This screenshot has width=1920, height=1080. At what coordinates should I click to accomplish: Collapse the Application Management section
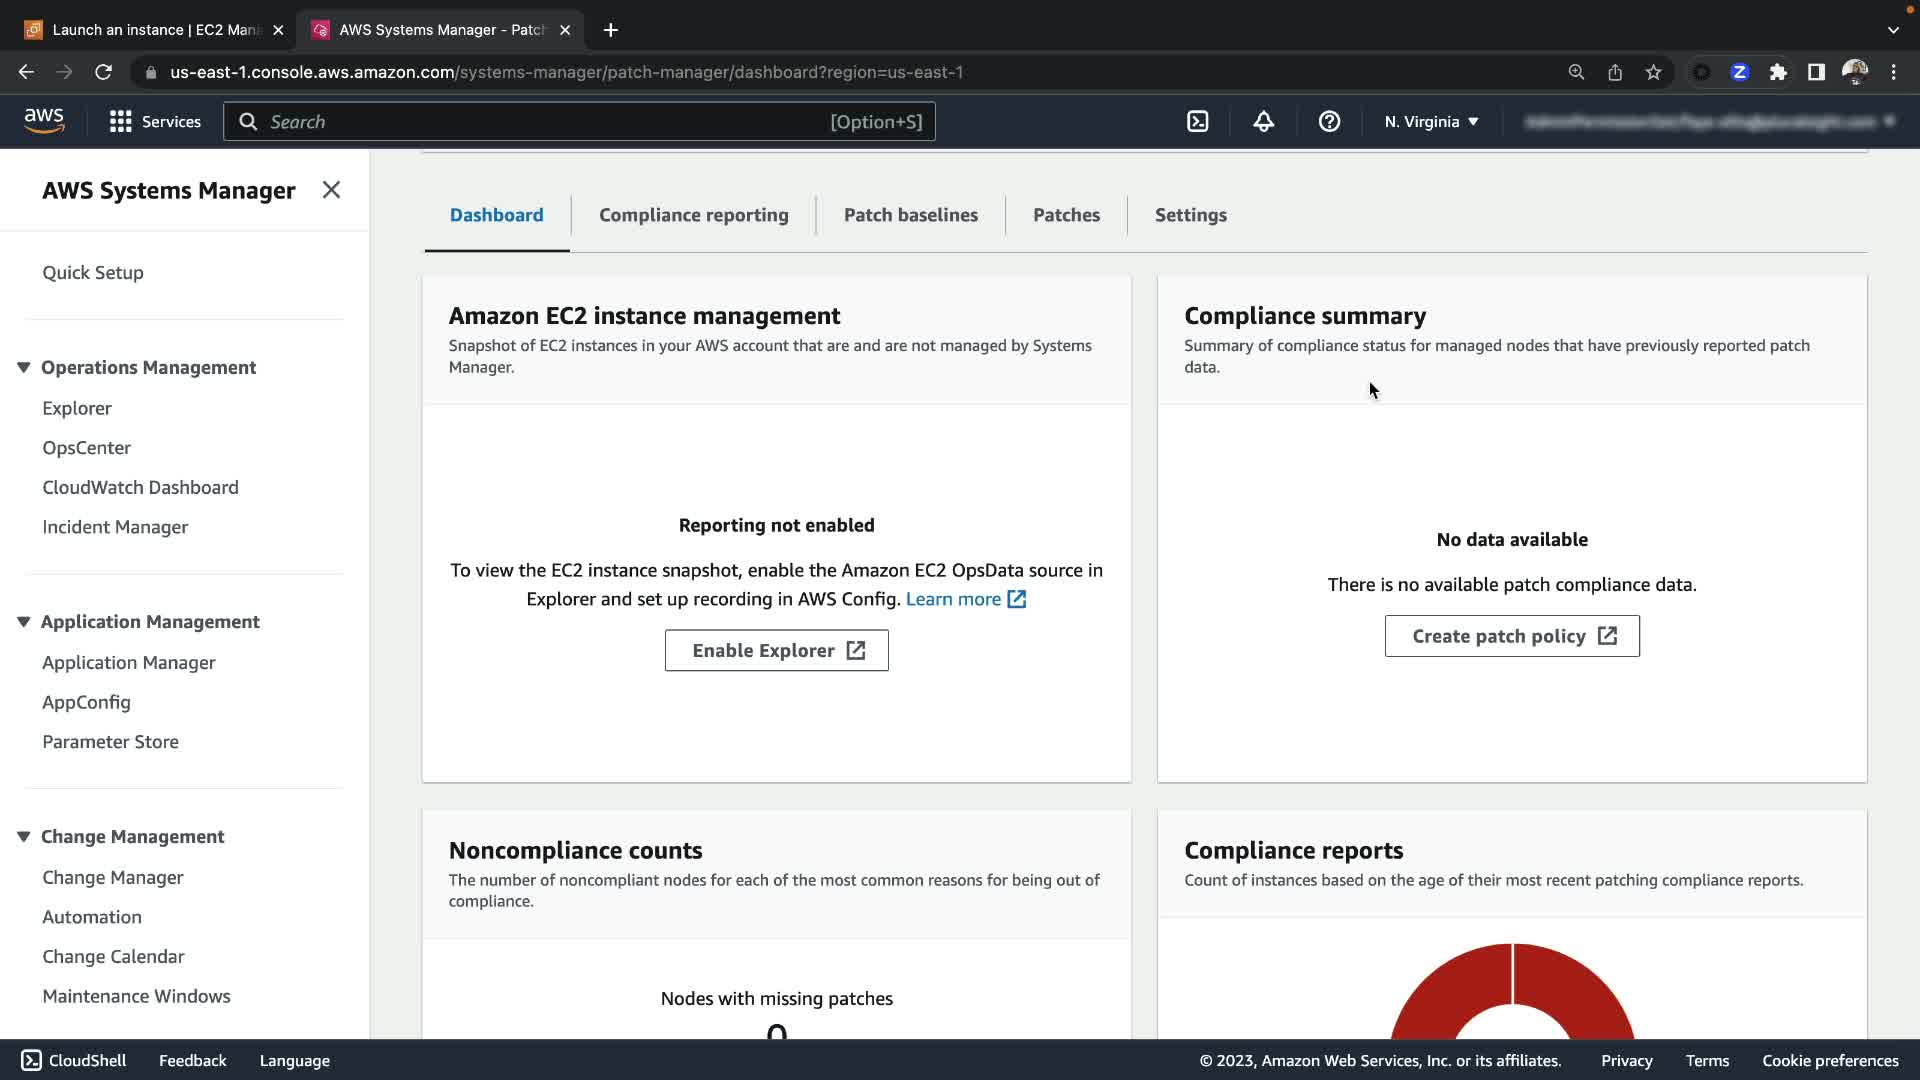click(23, 621)
